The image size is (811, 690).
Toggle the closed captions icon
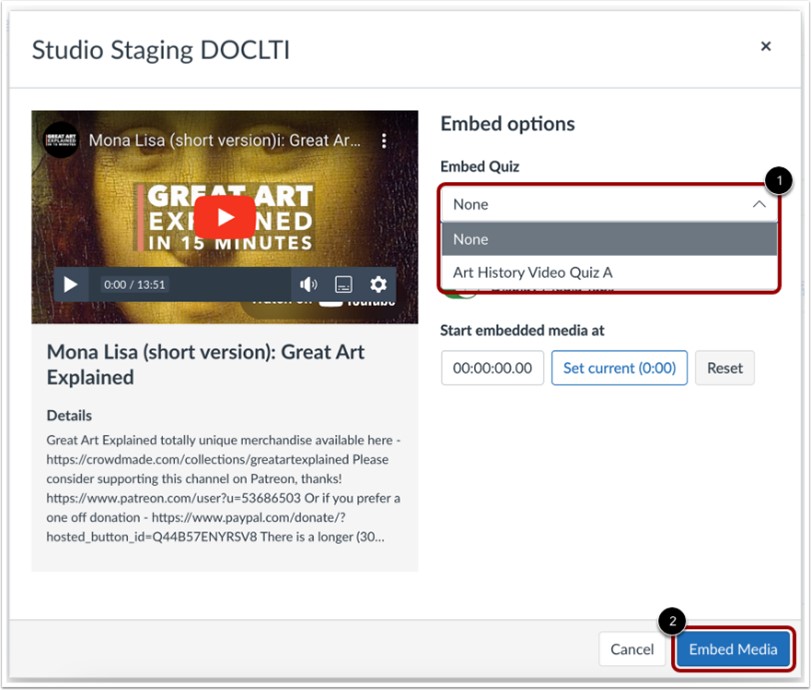[342, 284]
